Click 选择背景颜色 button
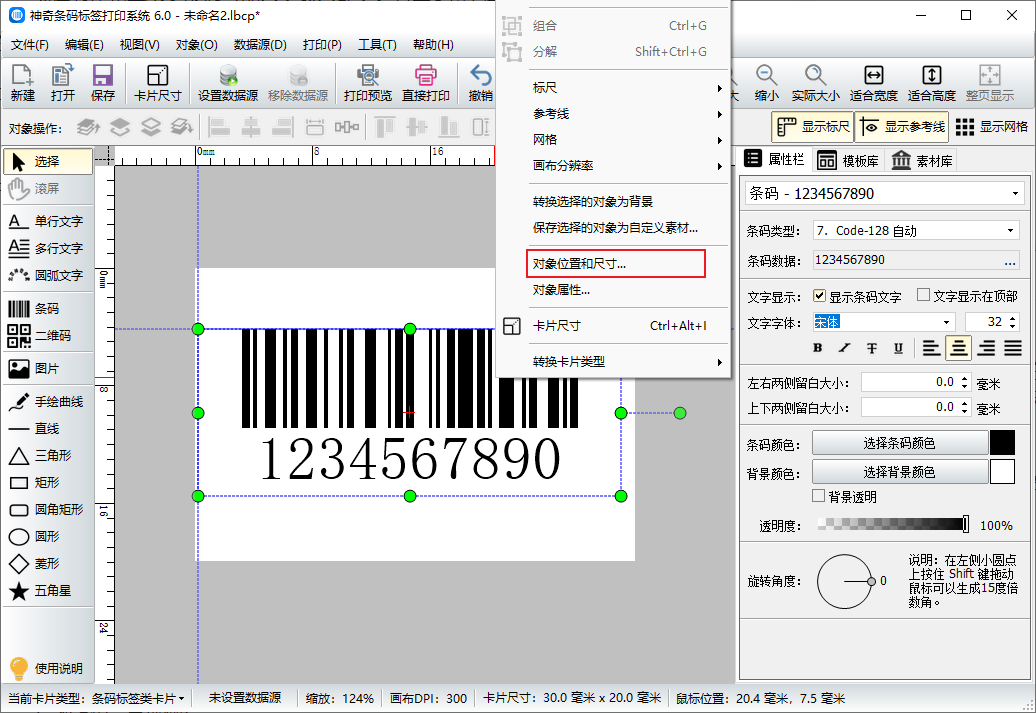This screenshot has height=713, width=1036. point(899,472)
